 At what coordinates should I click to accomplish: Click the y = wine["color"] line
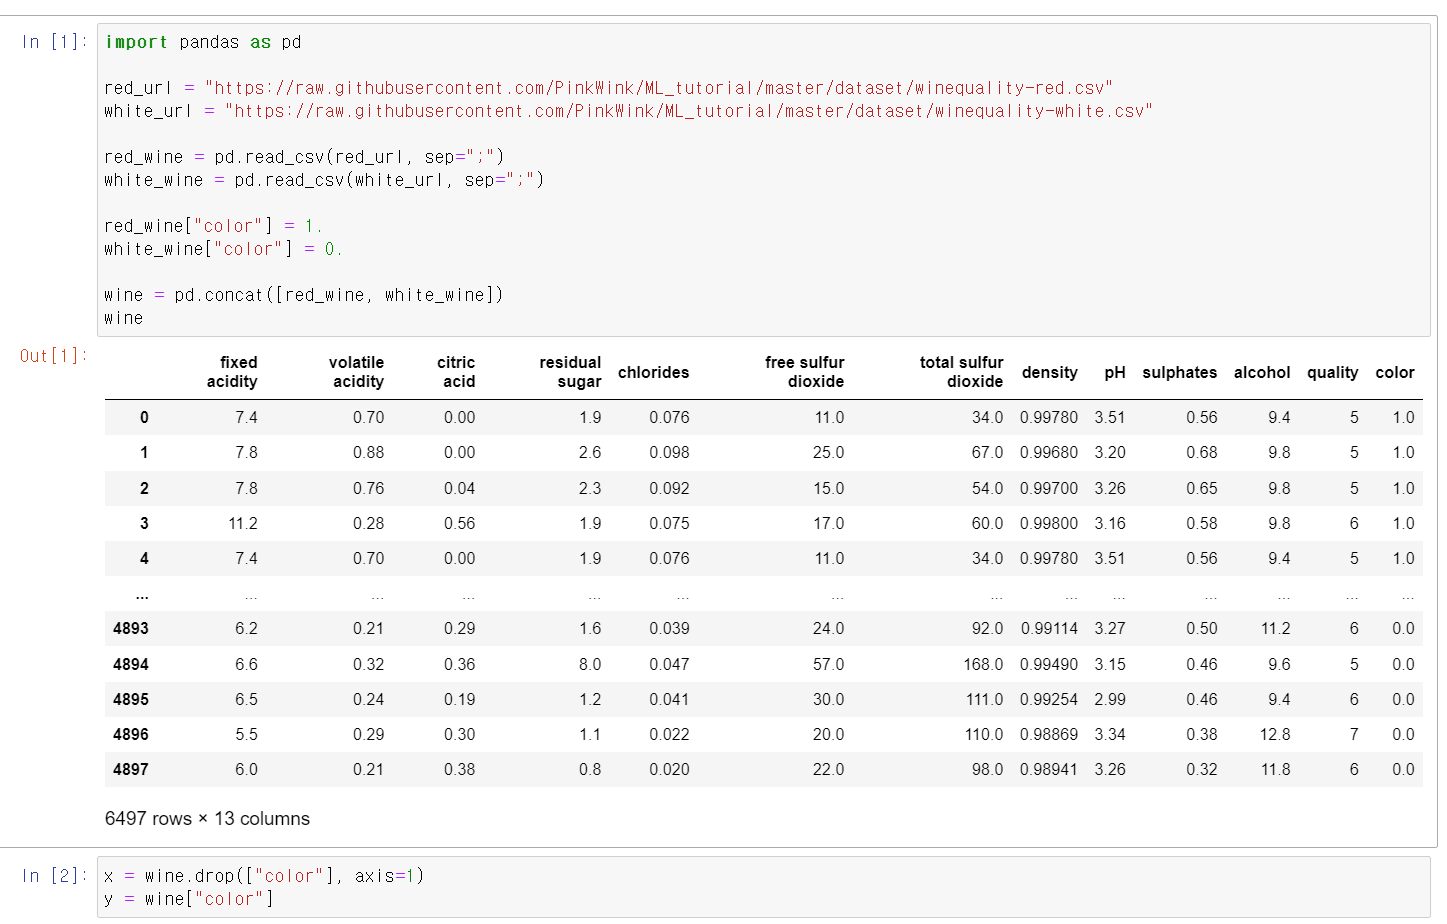(188, 899)
